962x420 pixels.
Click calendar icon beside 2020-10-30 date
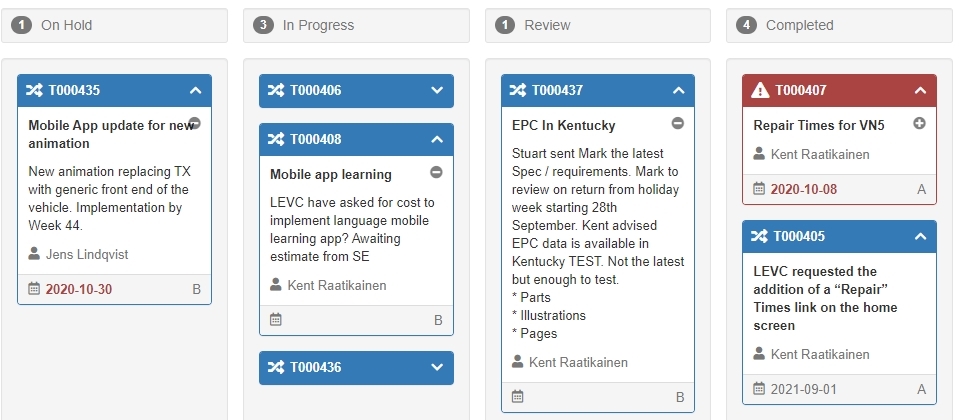[34, 289]
